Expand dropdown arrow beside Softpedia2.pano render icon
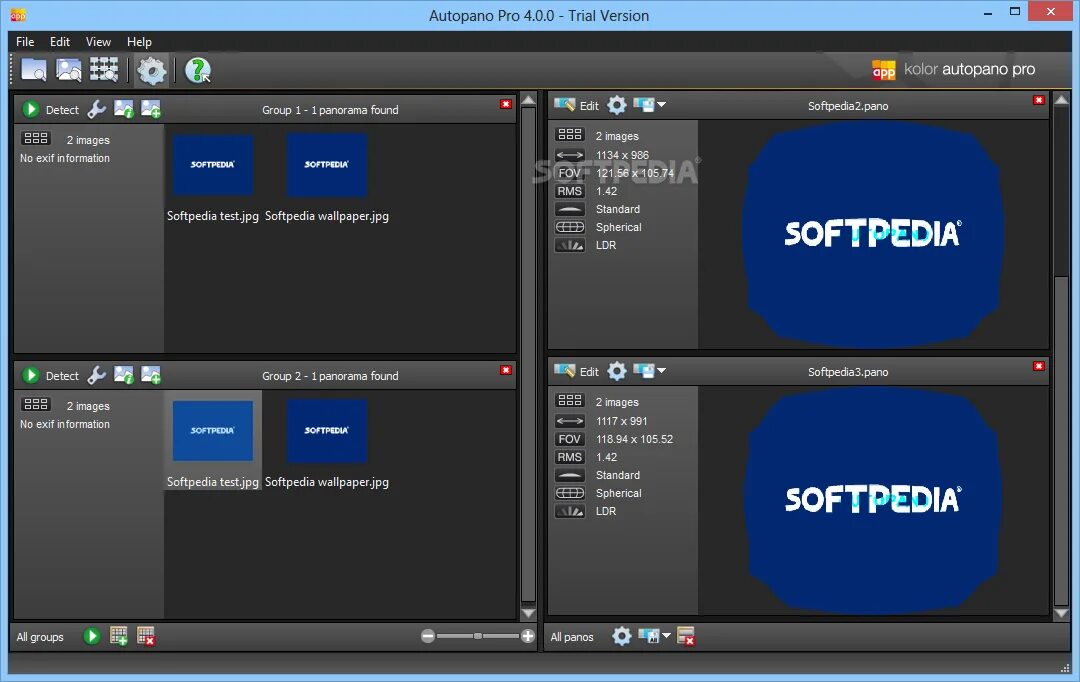The width and height of the screenshot is (1080, 682). click(661, 105)
